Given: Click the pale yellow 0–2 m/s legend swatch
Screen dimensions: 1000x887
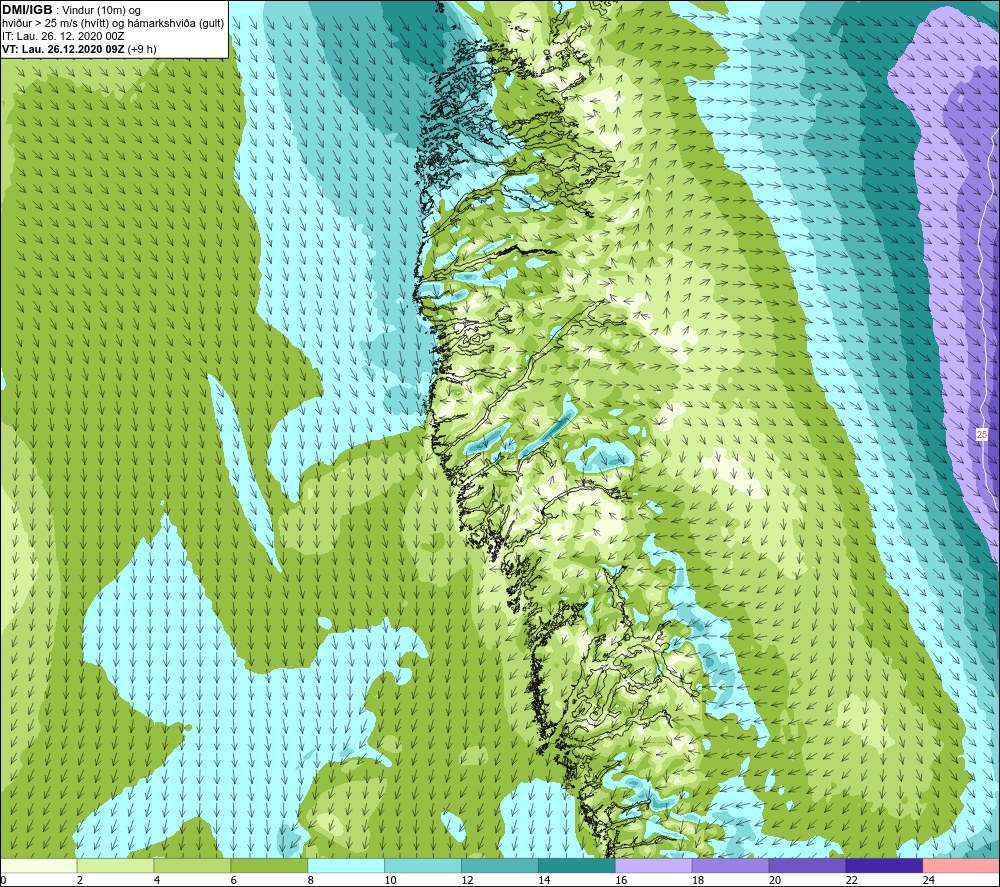Looking at the screenshot, I should coord(39,866).
